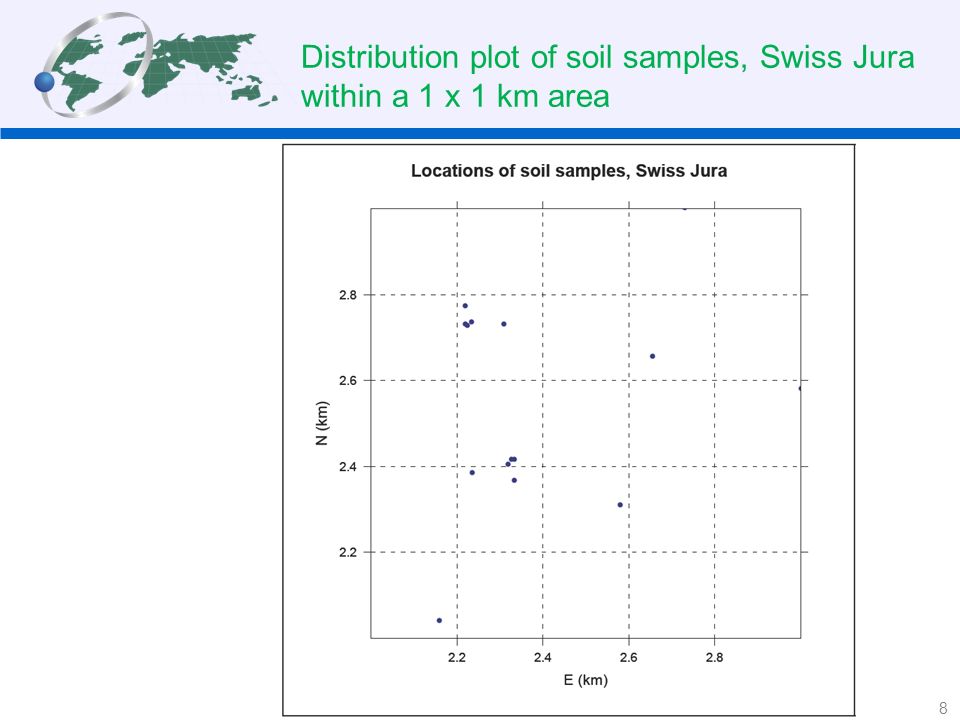Click the 'N (km)' y-axis label
The image size is (960, 720).
point(321,423)
